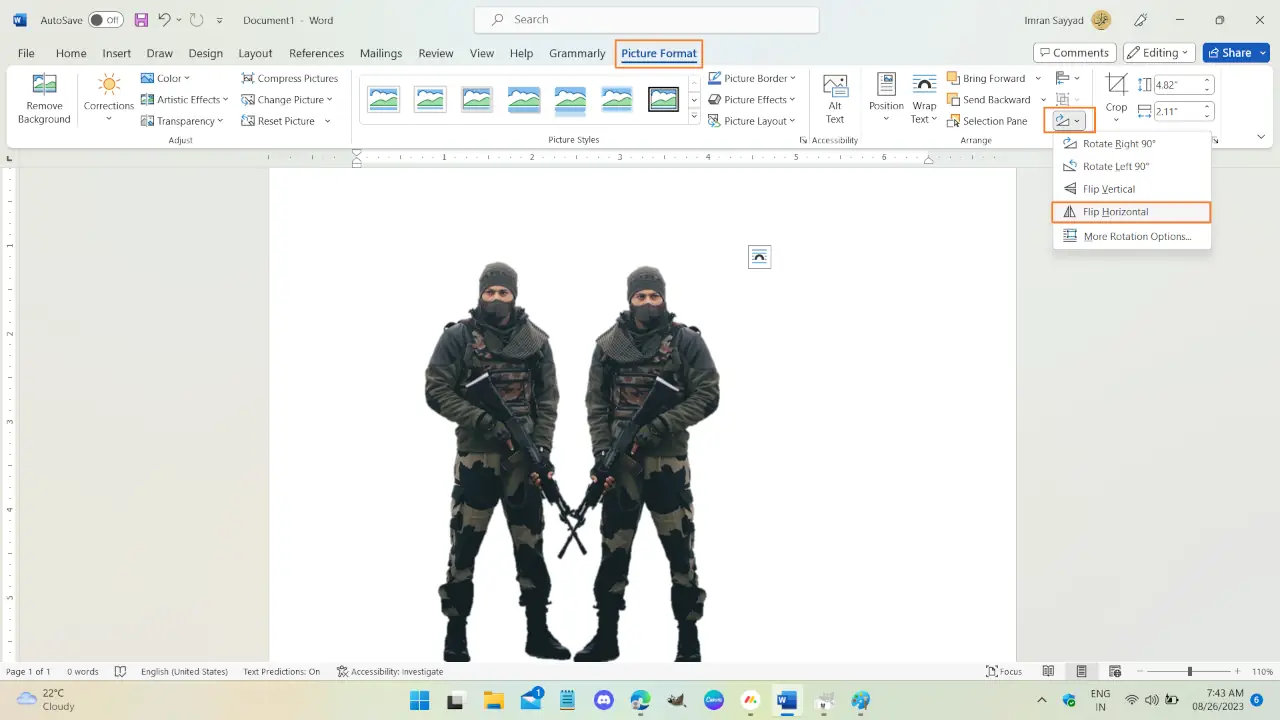Show hidden icons in system tray

coord(1042,700)
